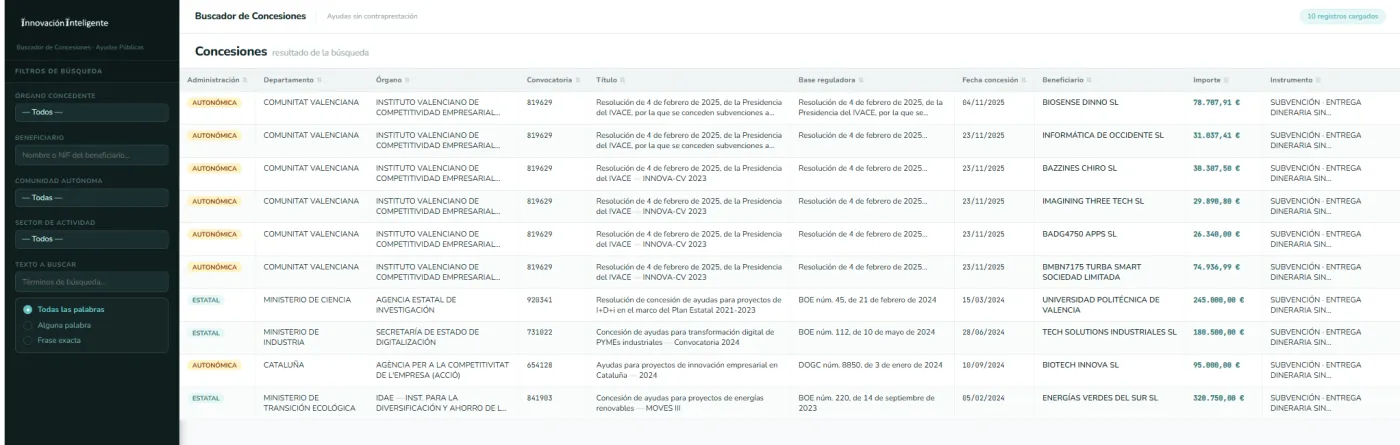The width and height of the screenshot is (1400, 445).
Task: Sort by Base reguladora column header icon
Action: point(861,80)
